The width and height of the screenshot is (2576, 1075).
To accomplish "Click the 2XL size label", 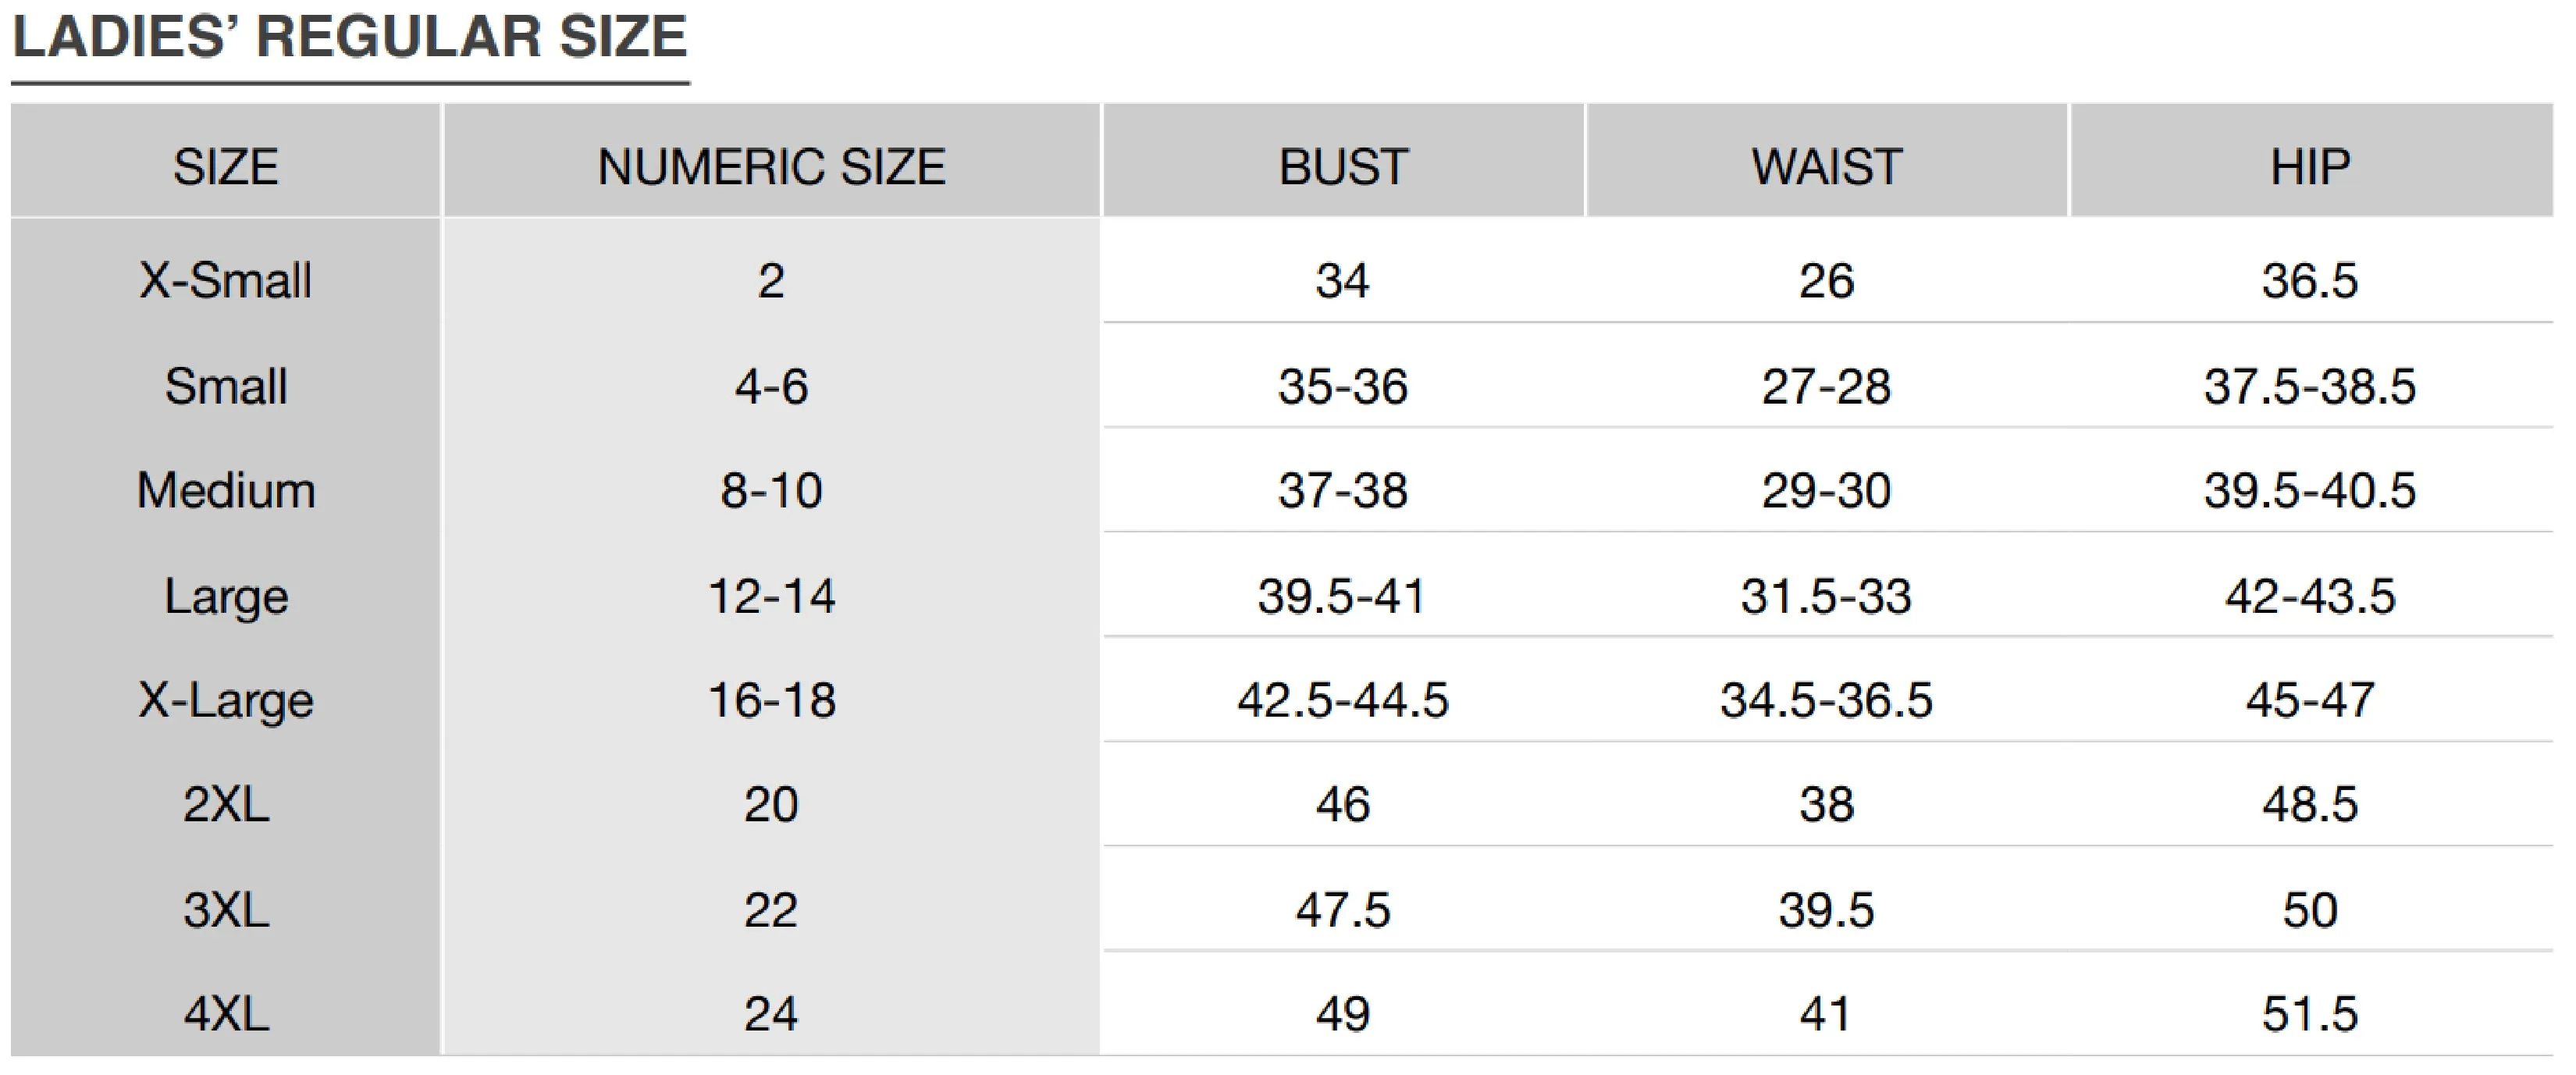I will pyautogui.click(x=226, y=804).
